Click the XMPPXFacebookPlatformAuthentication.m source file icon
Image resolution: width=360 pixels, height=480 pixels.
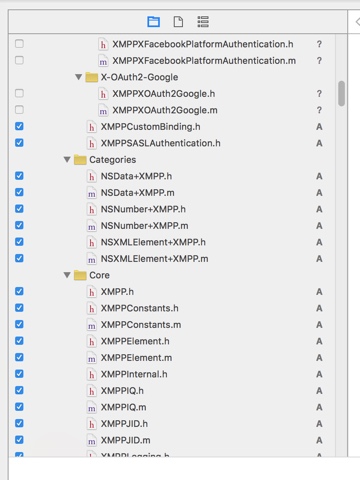[x=103, y=61]
